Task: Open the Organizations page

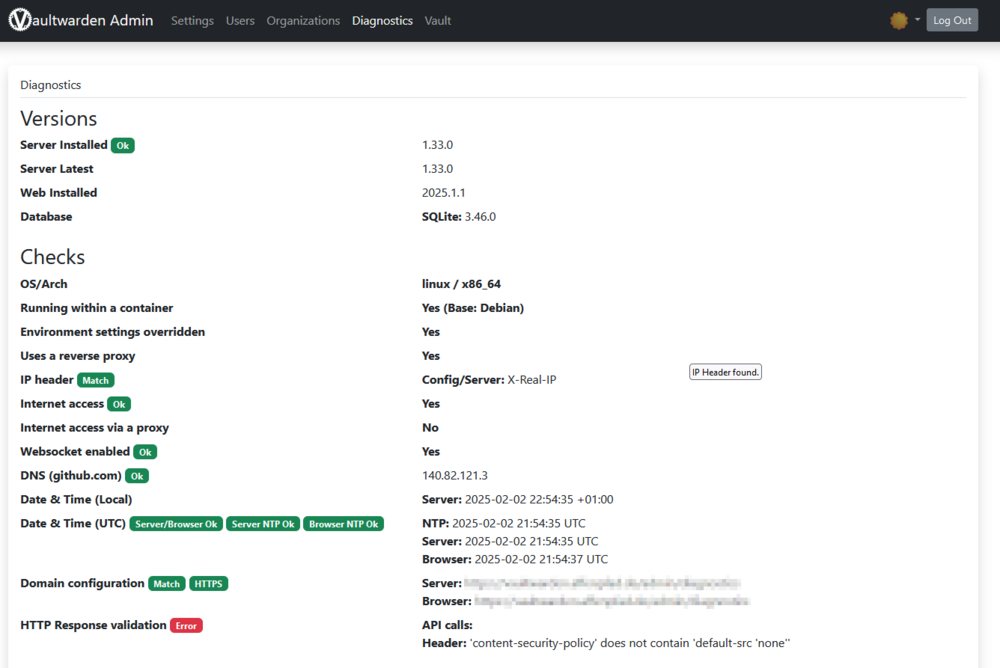Action: pos(303,20)
